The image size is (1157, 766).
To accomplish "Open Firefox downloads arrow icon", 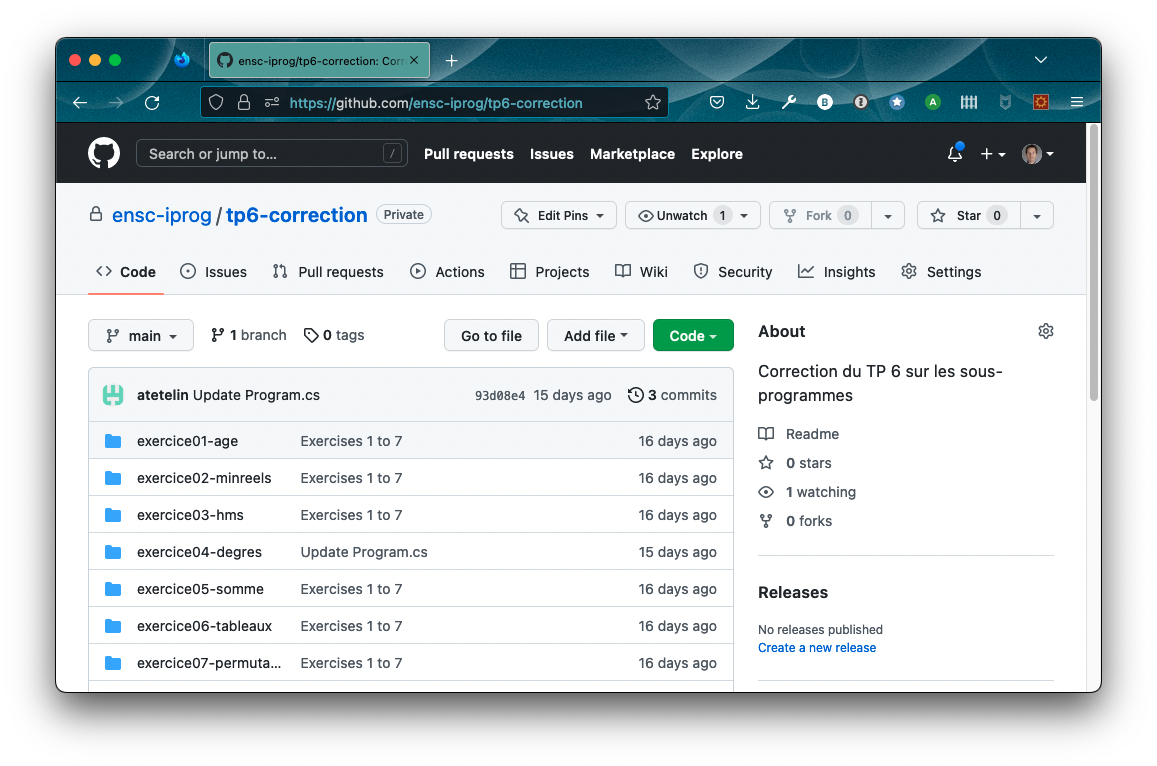I will (x=753, y=103).
